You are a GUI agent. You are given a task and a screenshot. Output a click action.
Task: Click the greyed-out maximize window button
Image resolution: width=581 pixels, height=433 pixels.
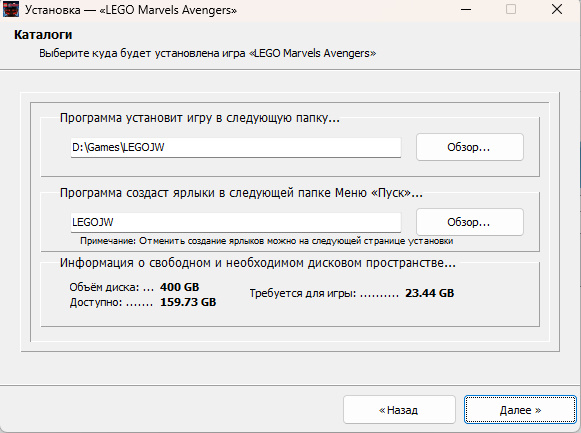(511, 9)
